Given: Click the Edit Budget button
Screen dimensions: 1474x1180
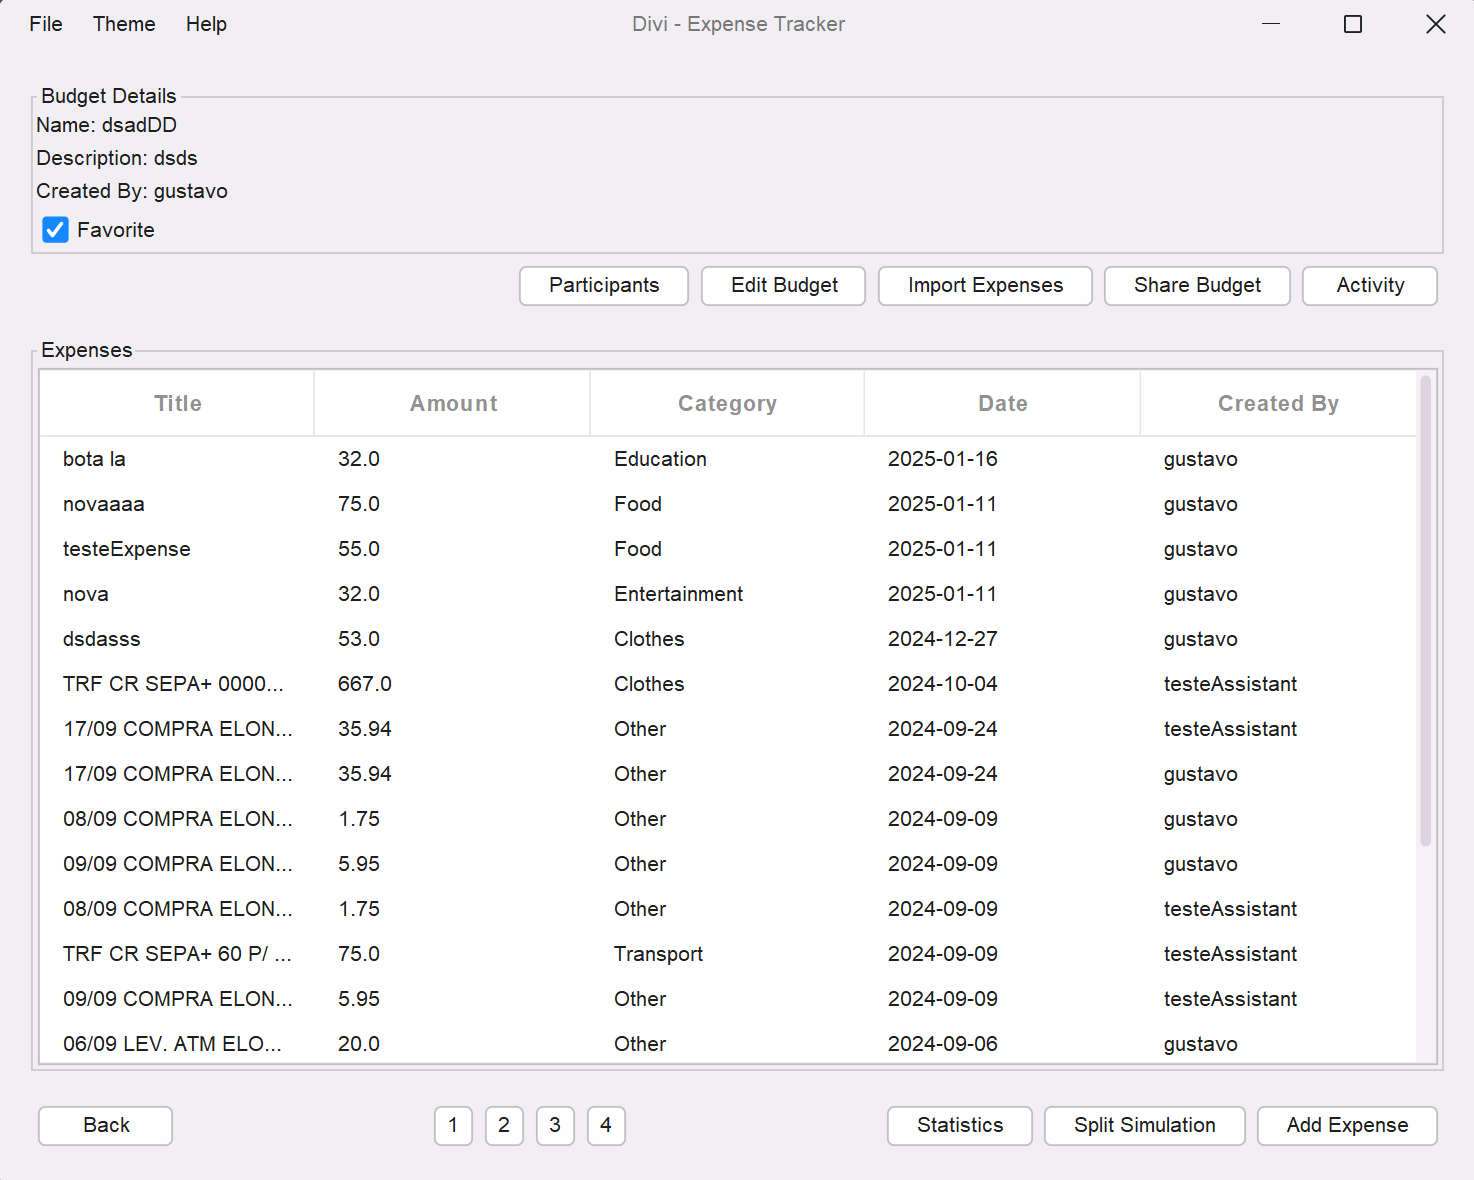Looking at the screenshot, I should [784, 286].
